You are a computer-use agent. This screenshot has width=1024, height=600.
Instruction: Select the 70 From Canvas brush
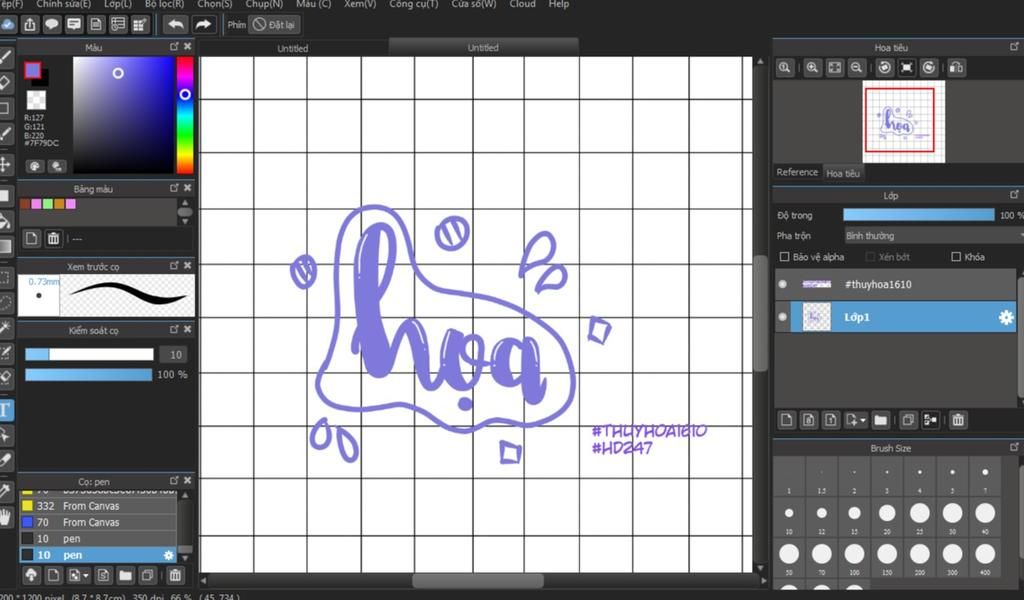98,522
